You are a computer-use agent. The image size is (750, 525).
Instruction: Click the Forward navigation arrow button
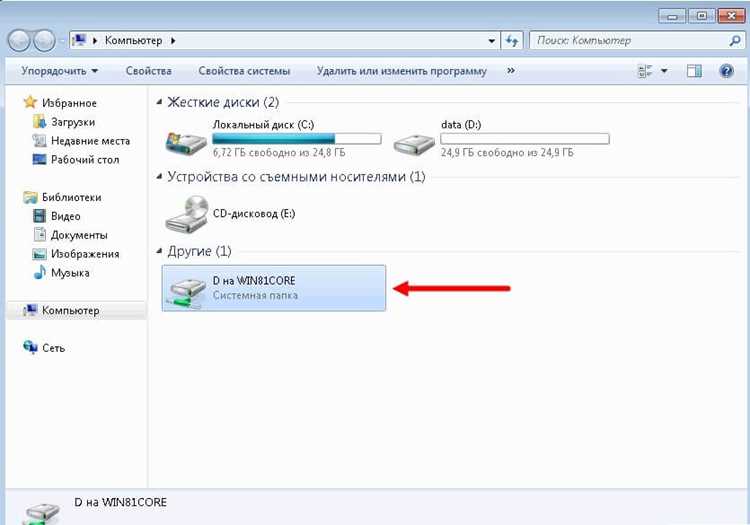[44, 41]
